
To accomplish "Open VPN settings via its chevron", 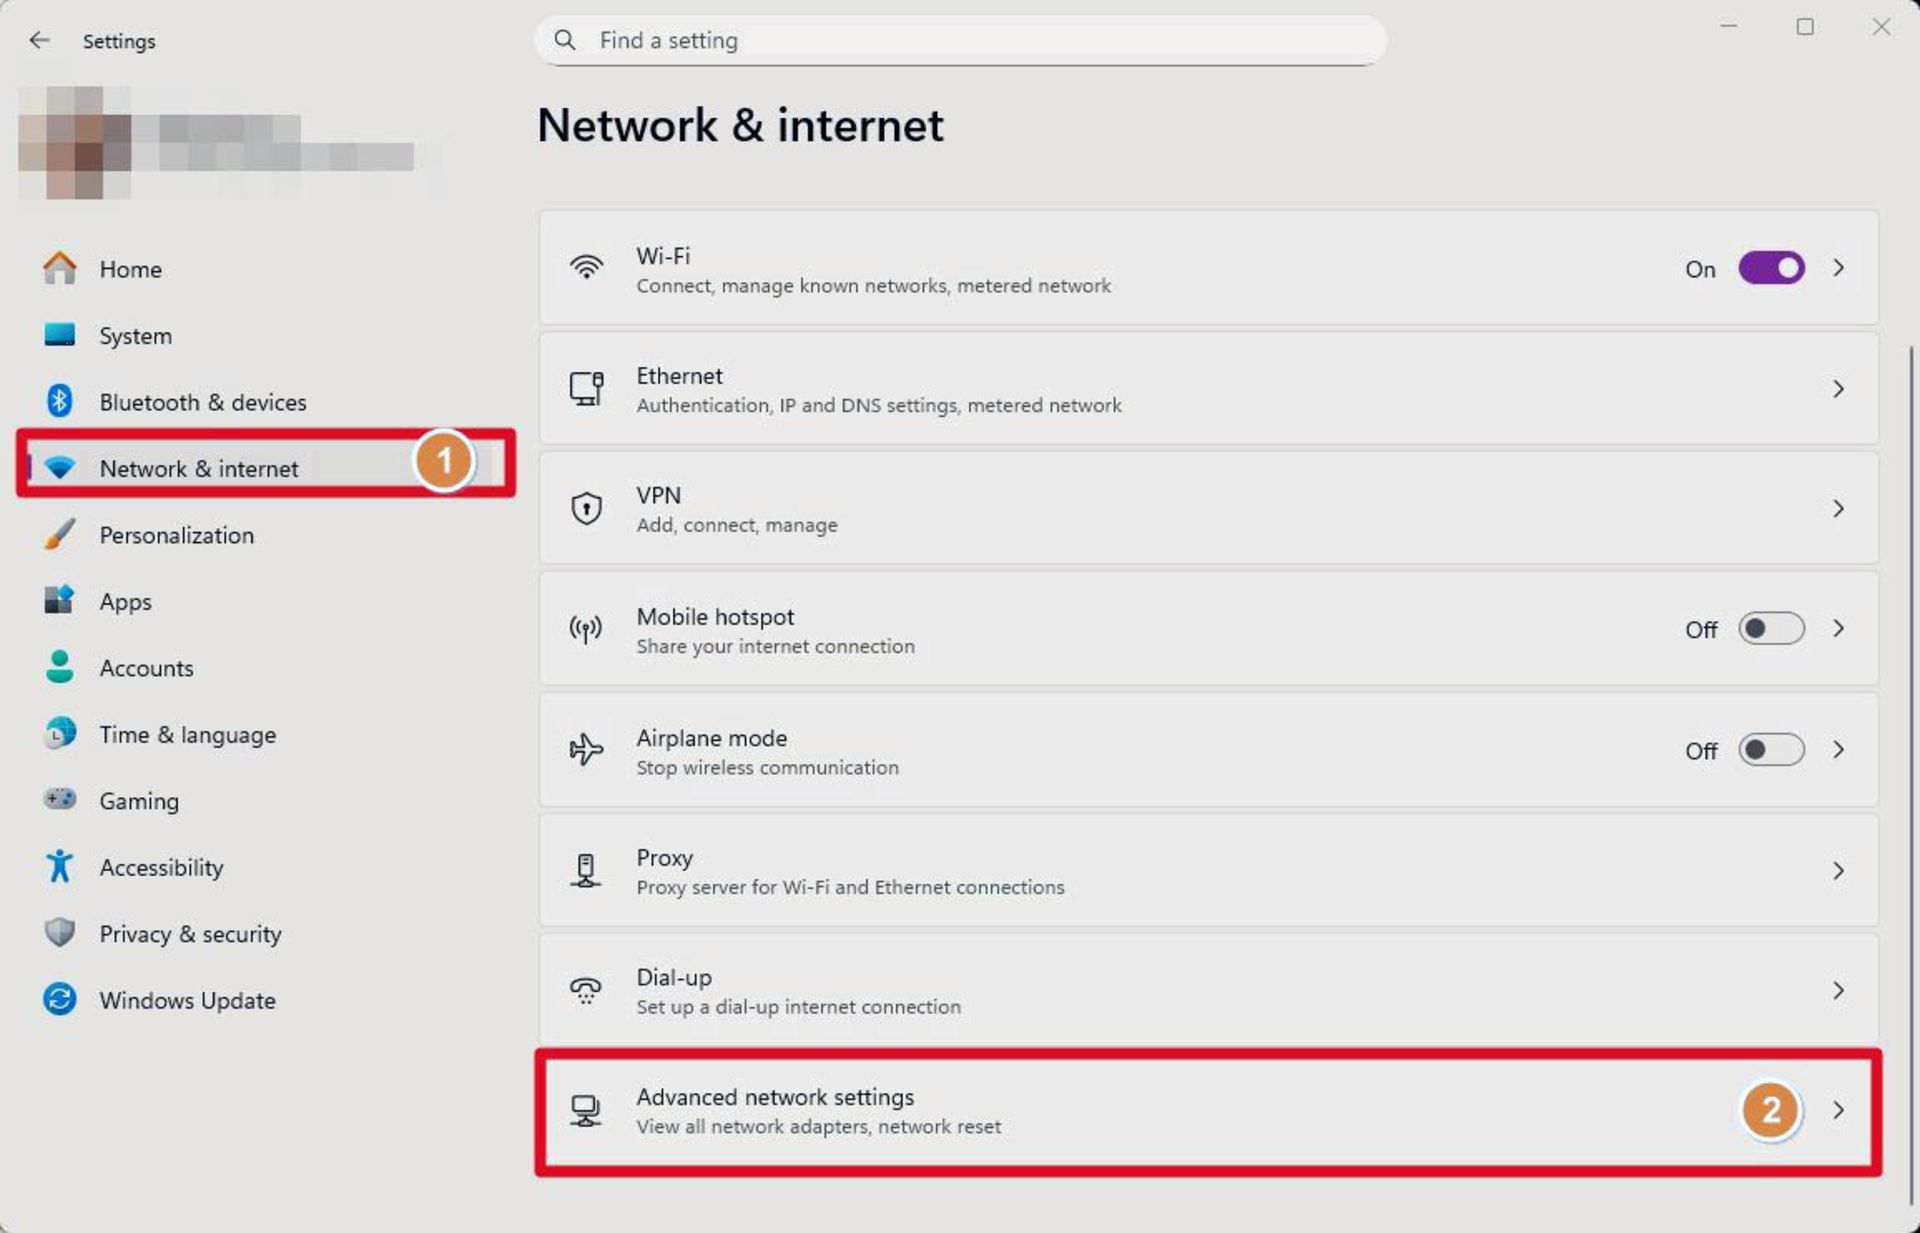I will [1840, 509].
